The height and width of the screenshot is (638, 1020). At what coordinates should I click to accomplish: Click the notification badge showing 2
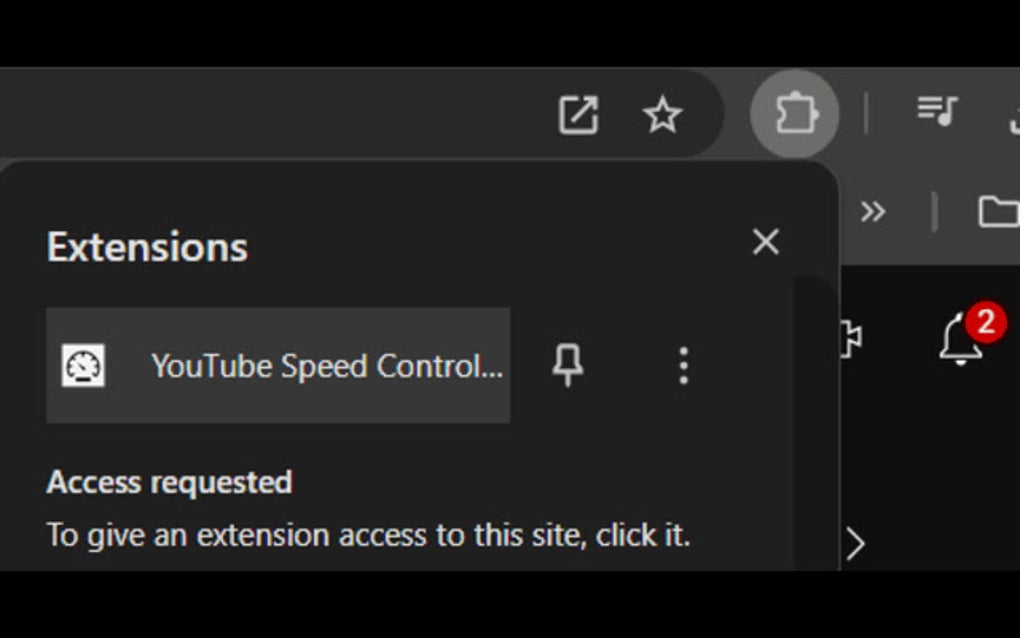pos(986,321)
